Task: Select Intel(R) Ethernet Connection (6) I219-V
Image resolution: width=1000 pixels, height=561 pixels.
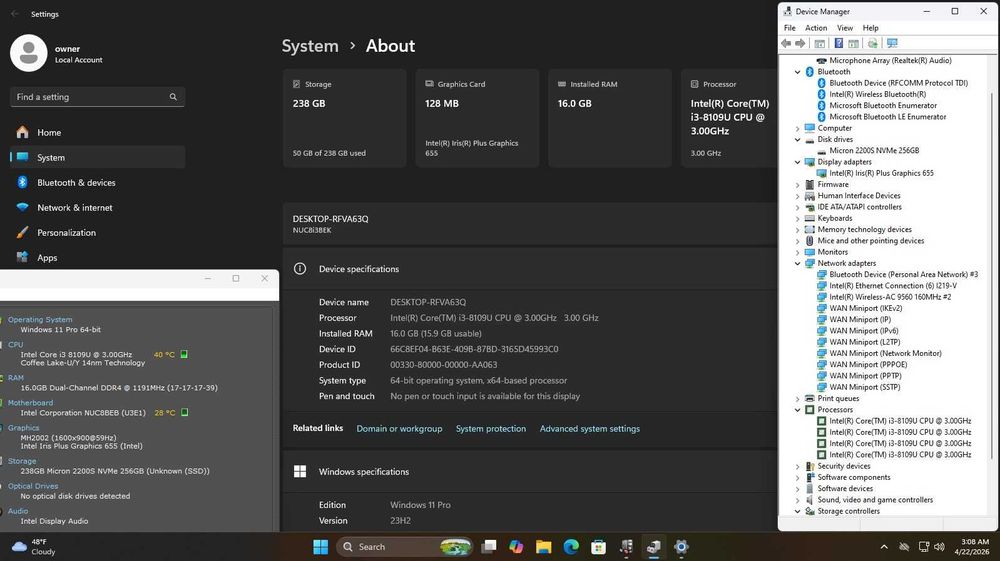Action: (x=893, y=286)
